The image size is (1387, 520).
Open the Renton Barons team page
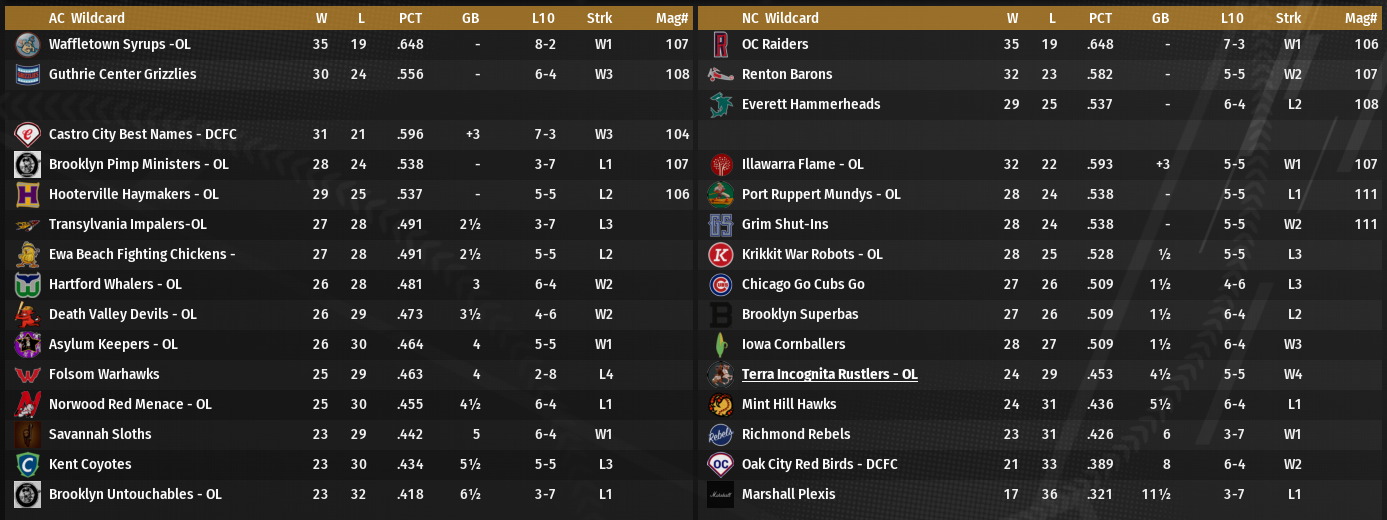[786, 74]
